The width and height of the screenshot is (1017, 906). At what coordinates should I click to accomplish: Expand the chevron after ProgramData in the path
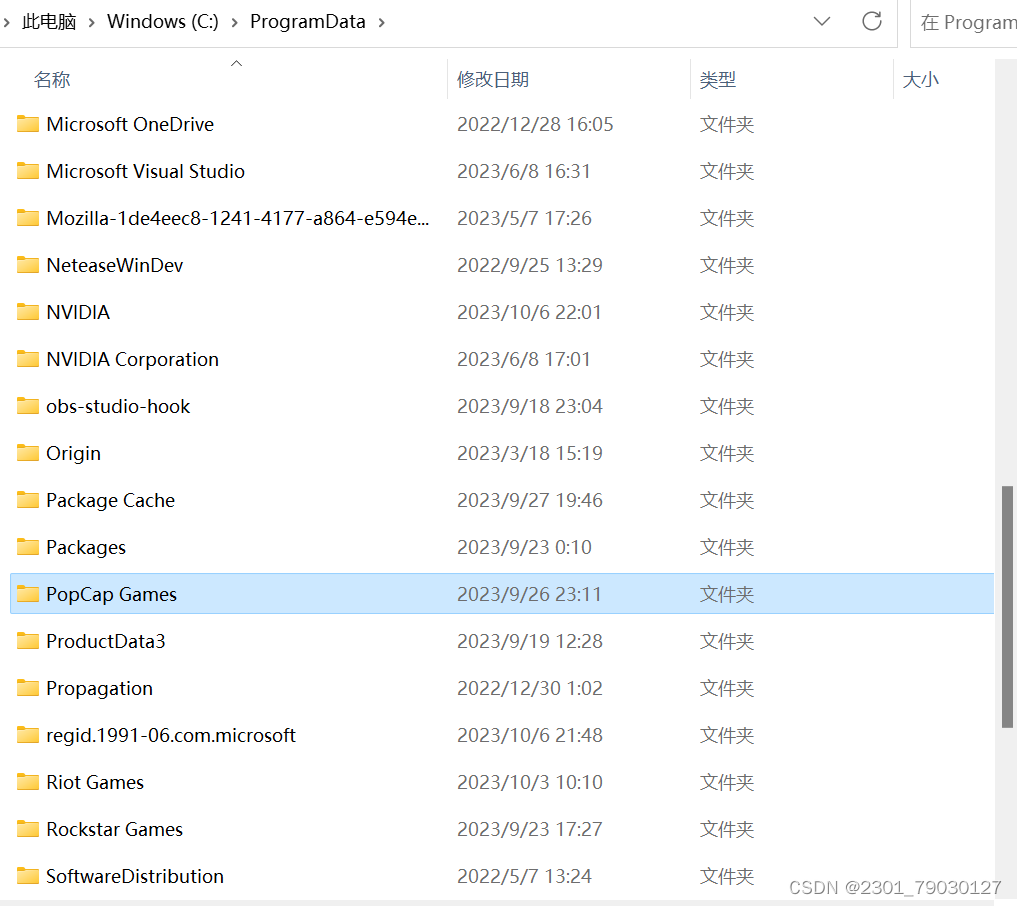tap(381, 23)
